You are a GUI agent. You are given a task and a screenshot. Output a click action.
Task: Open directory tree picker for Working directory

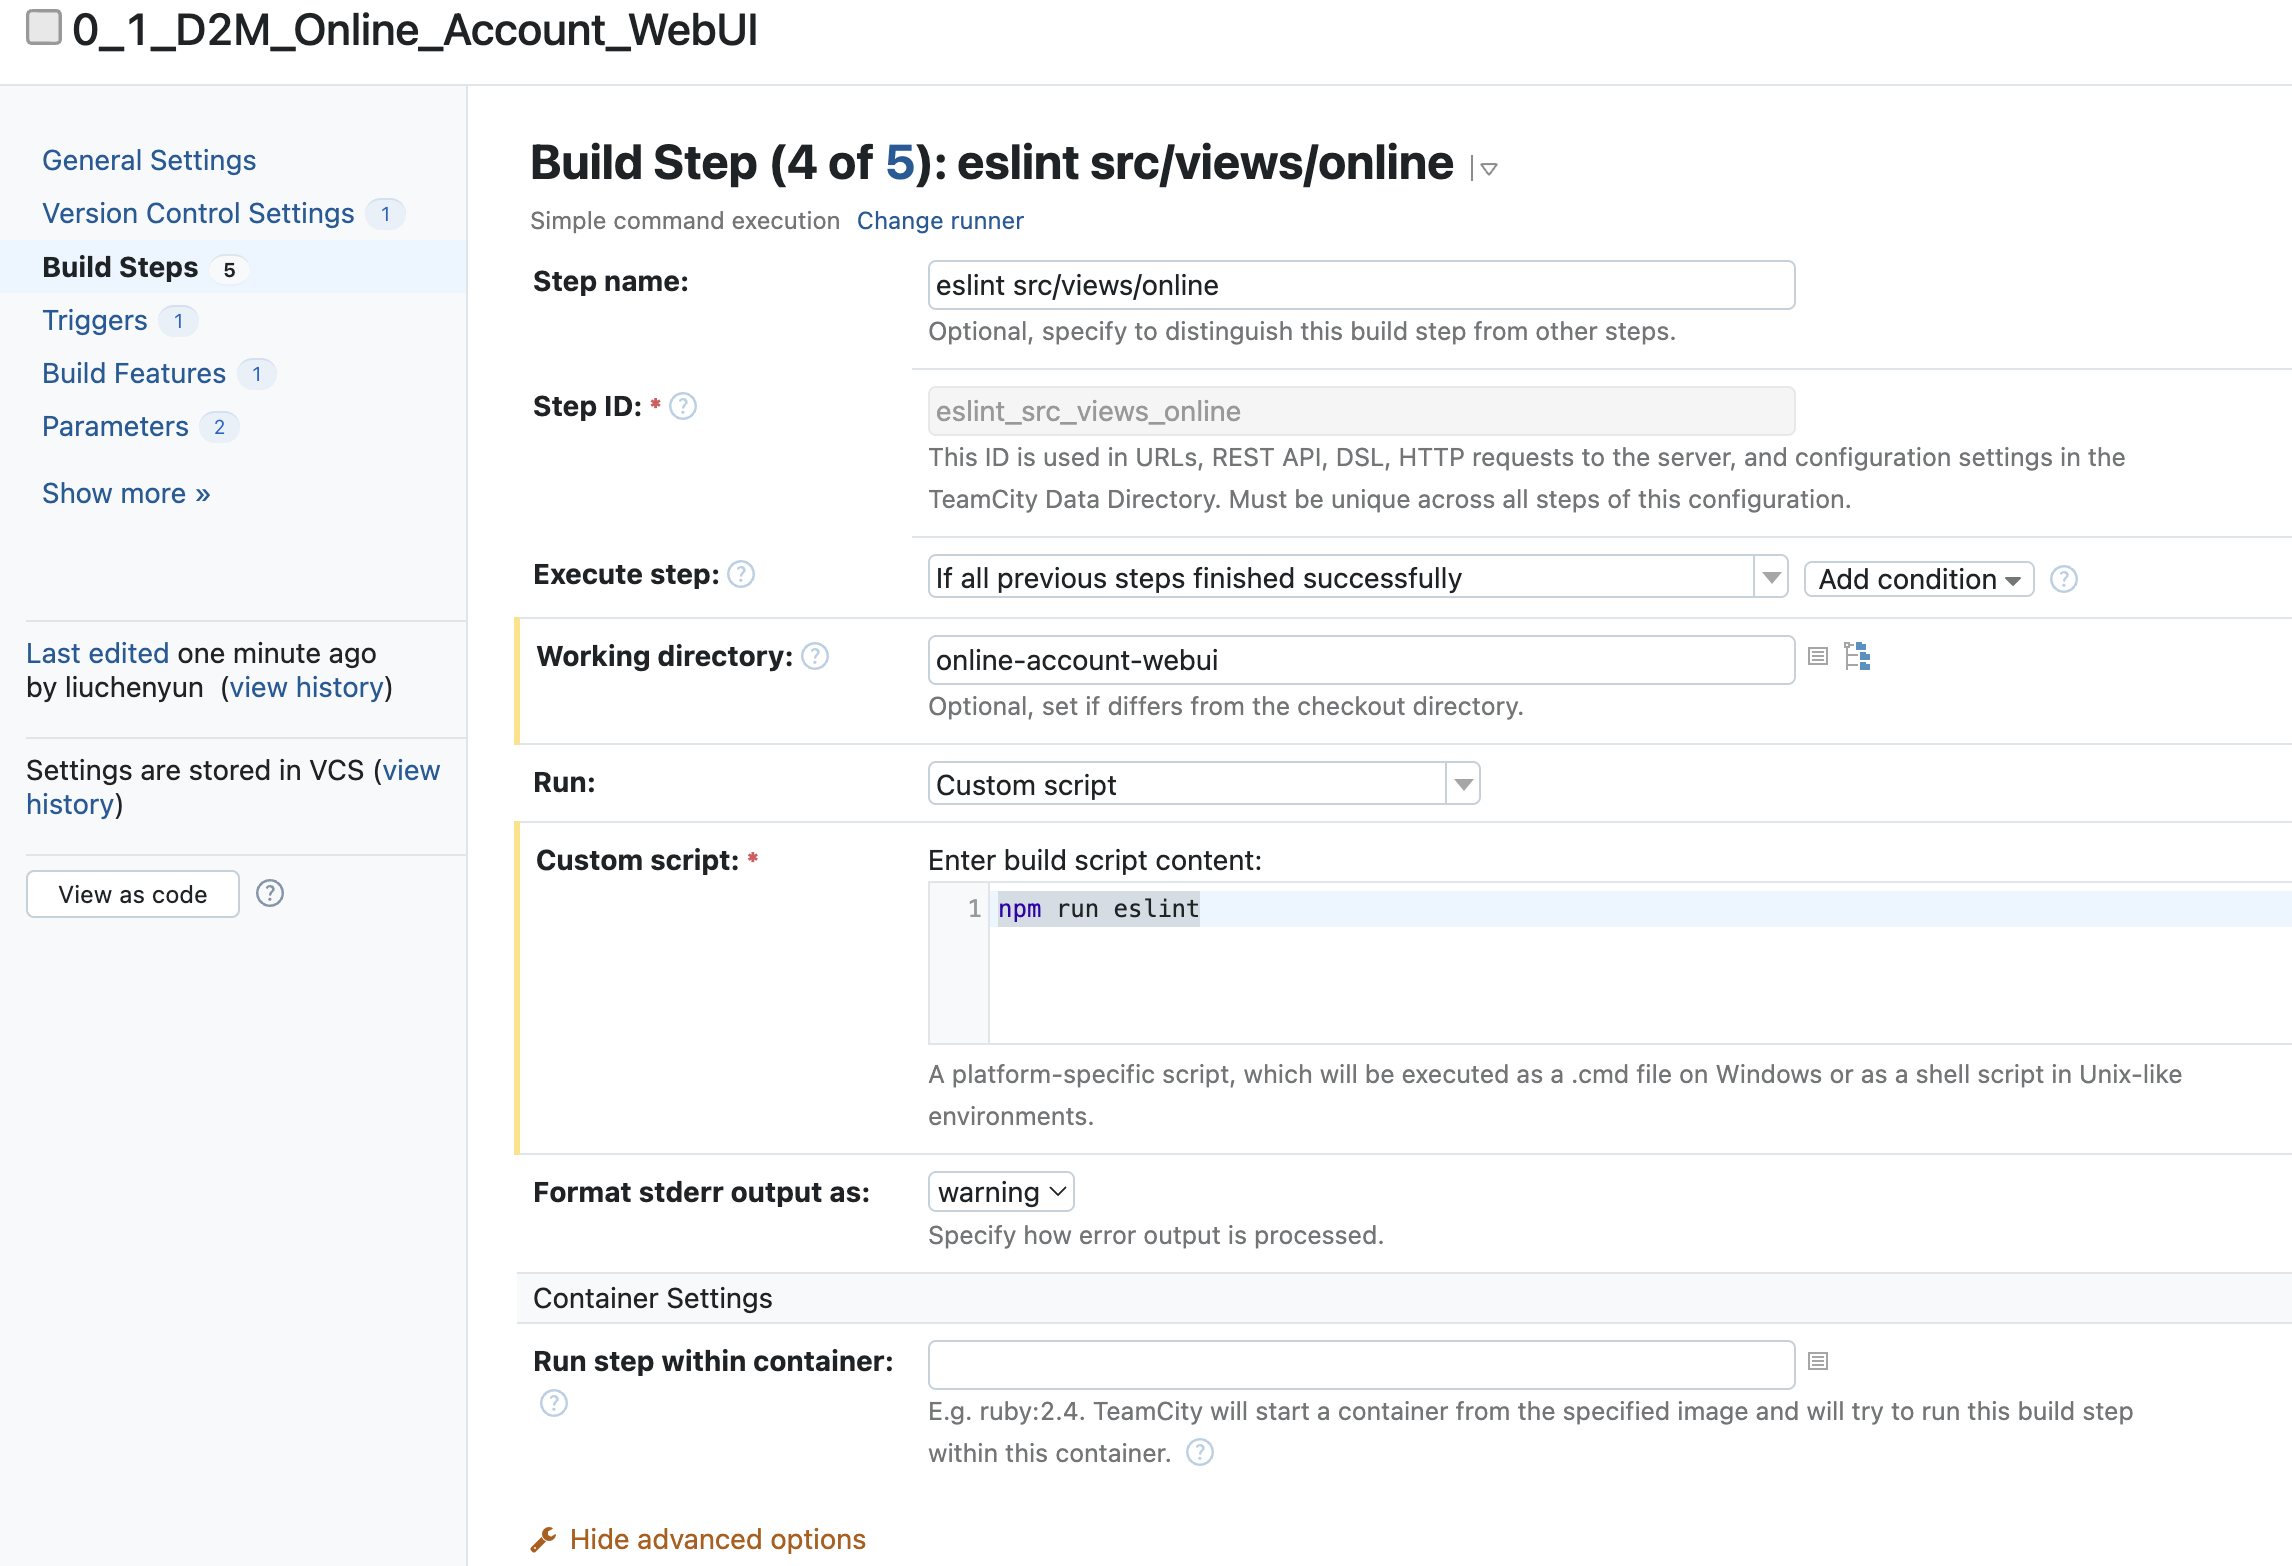(1857, 657)
